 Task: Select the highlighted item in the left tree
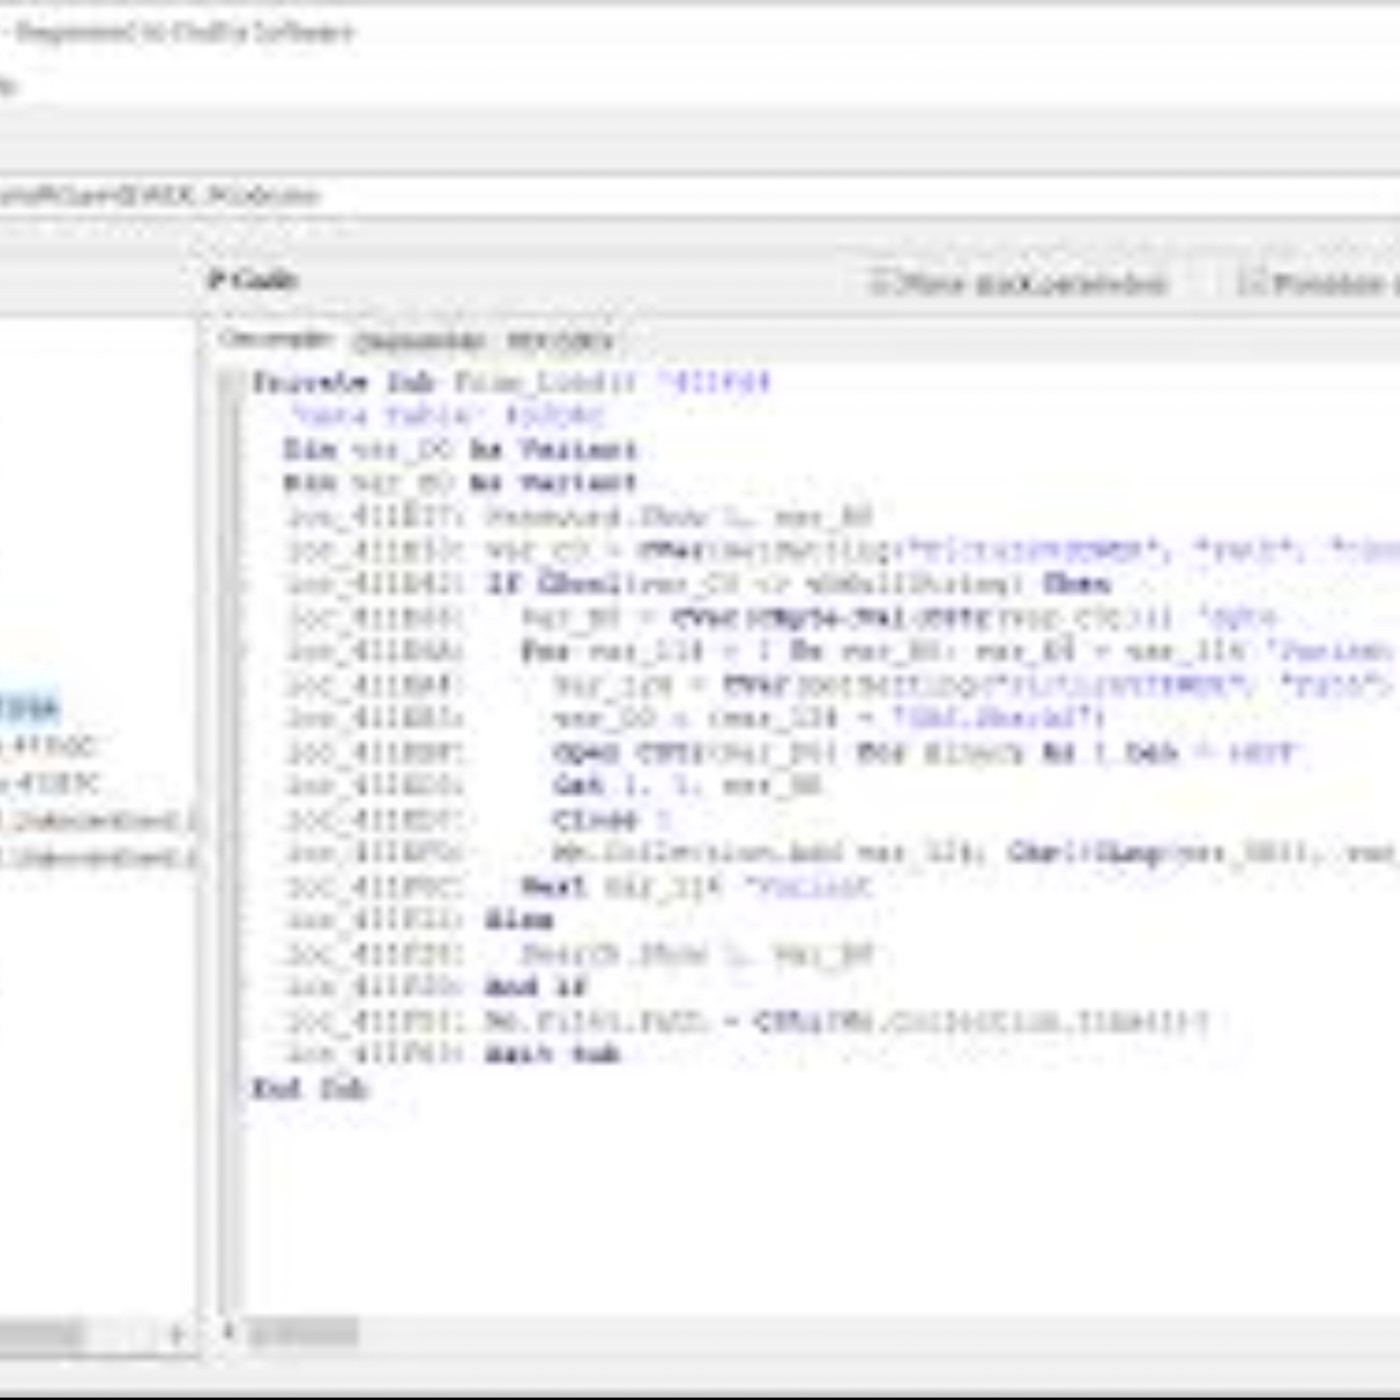click(30, 708)
